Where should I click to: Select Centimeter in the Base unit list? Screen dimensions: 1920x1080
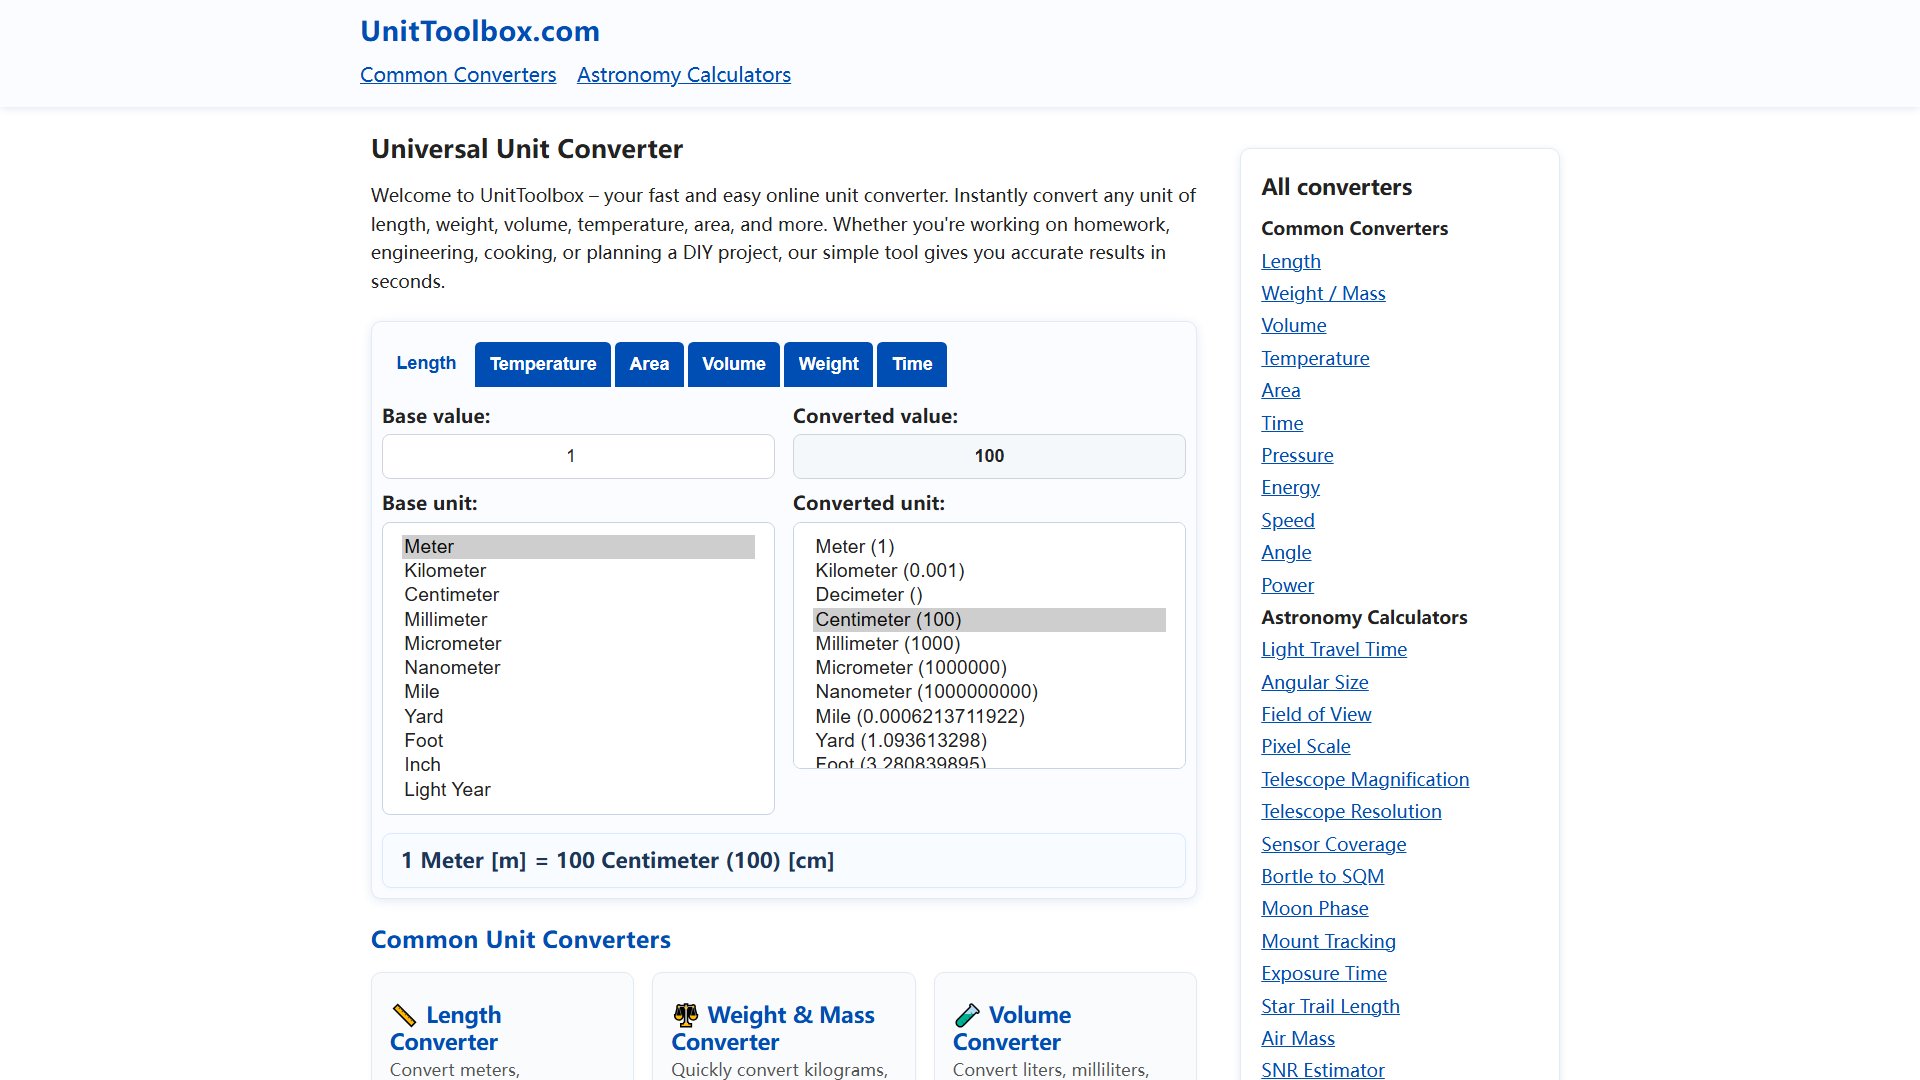tap(578, 595)
